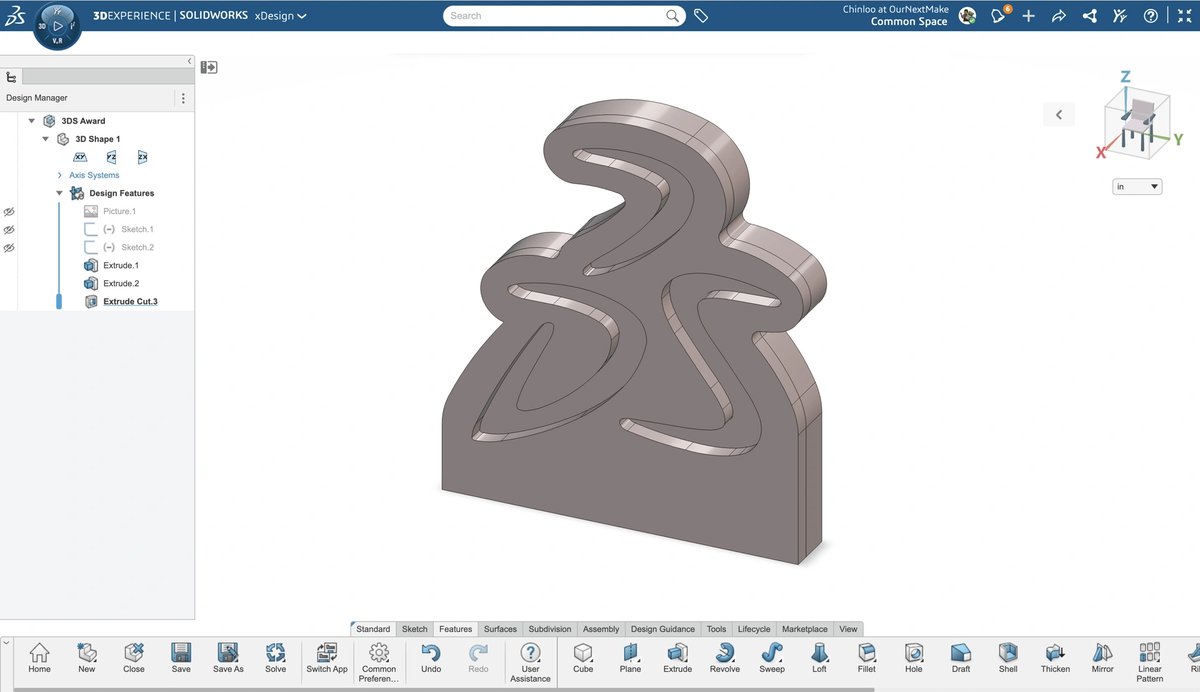
Task: Open the View tab
Action: click(x=848, y=629)
